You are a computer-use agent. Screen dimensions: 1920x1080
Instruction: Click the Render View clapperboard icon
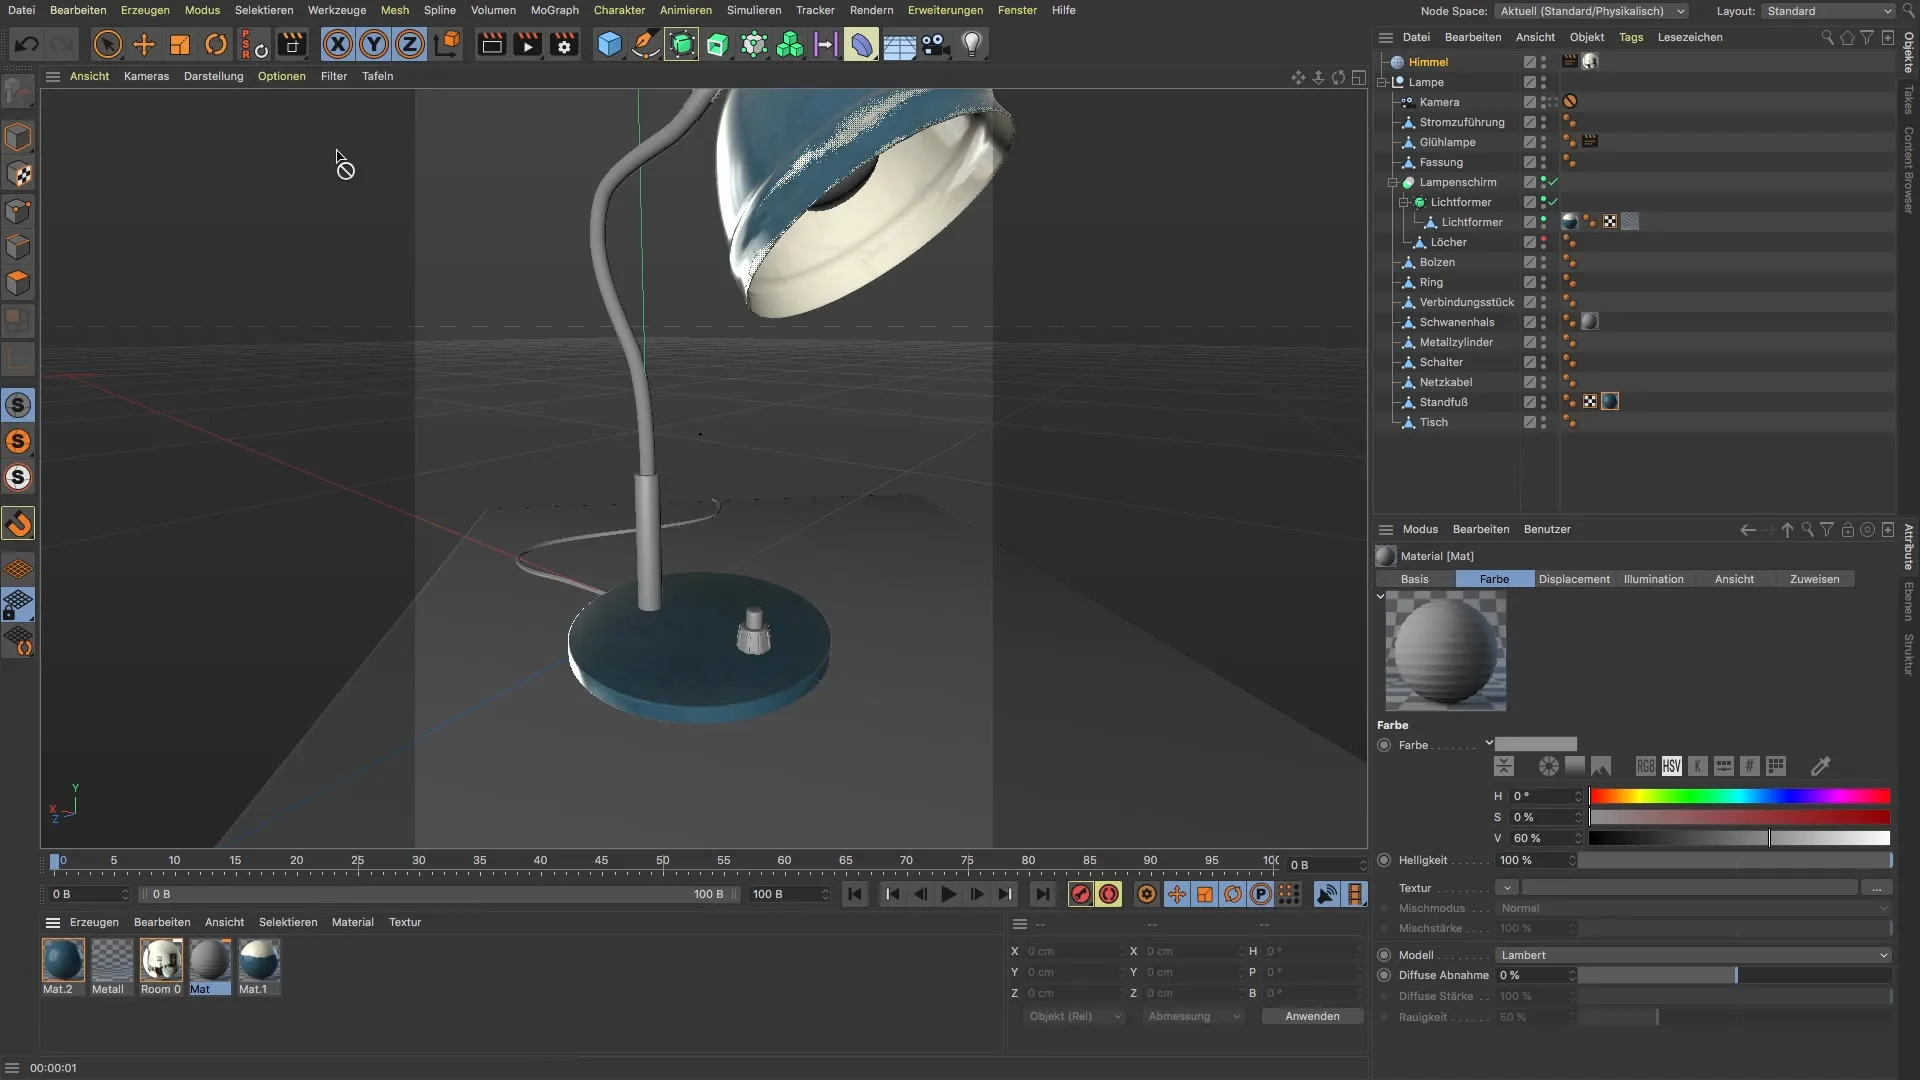click(491, 44)
